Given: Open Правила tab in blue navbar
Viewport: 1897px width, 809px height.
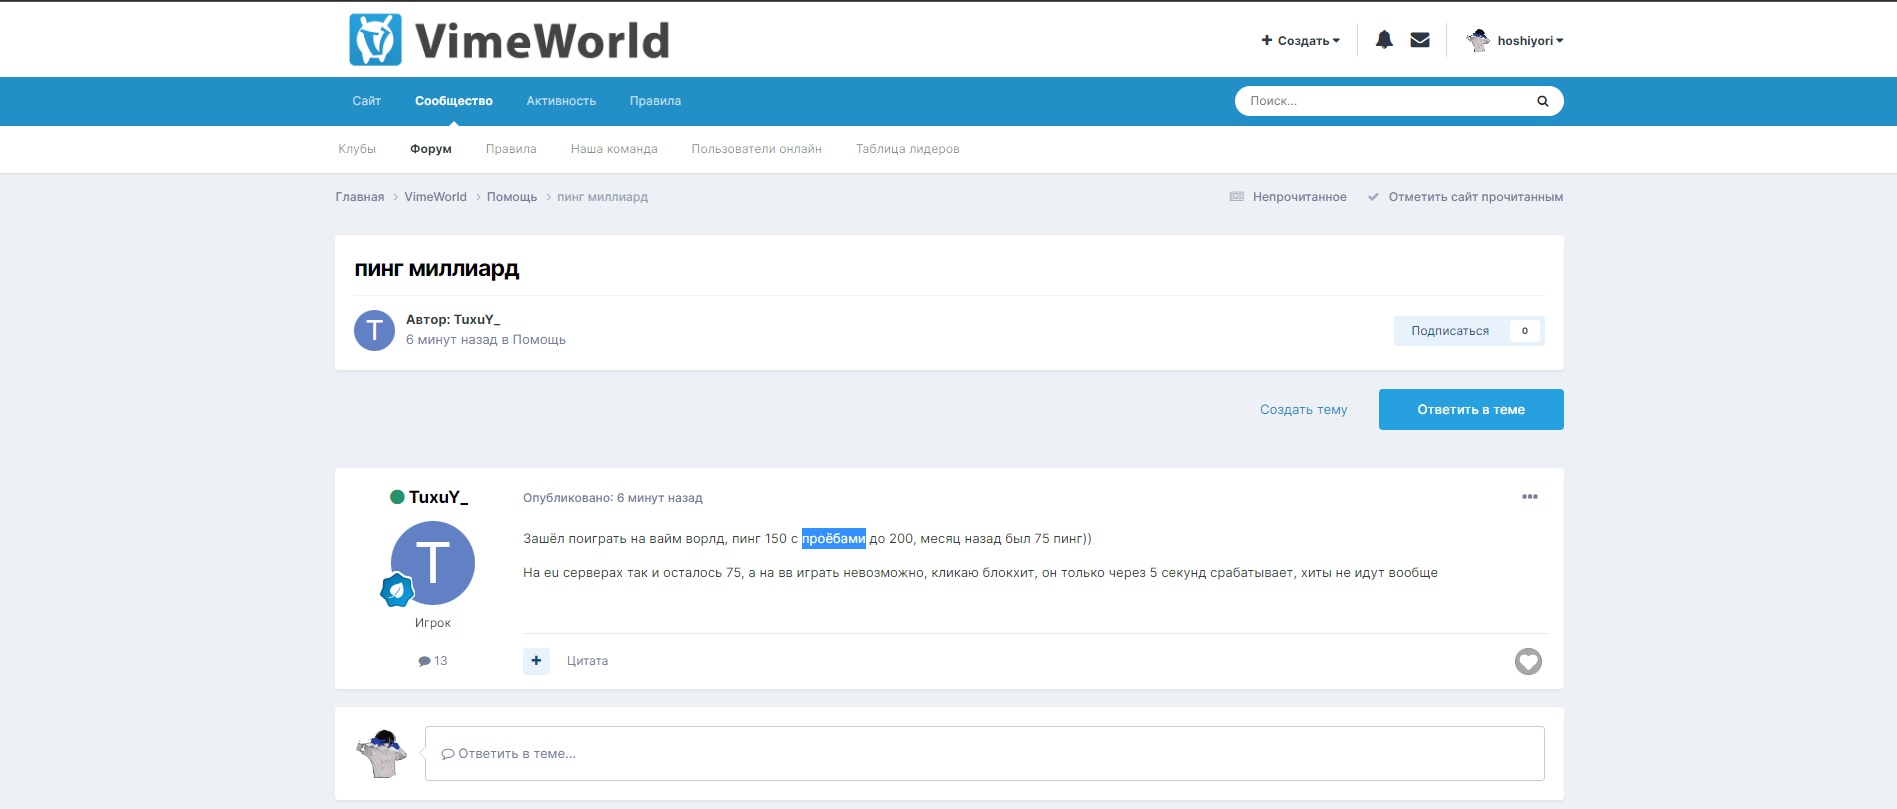Looking at the screenshot, I should click(655, 101).
